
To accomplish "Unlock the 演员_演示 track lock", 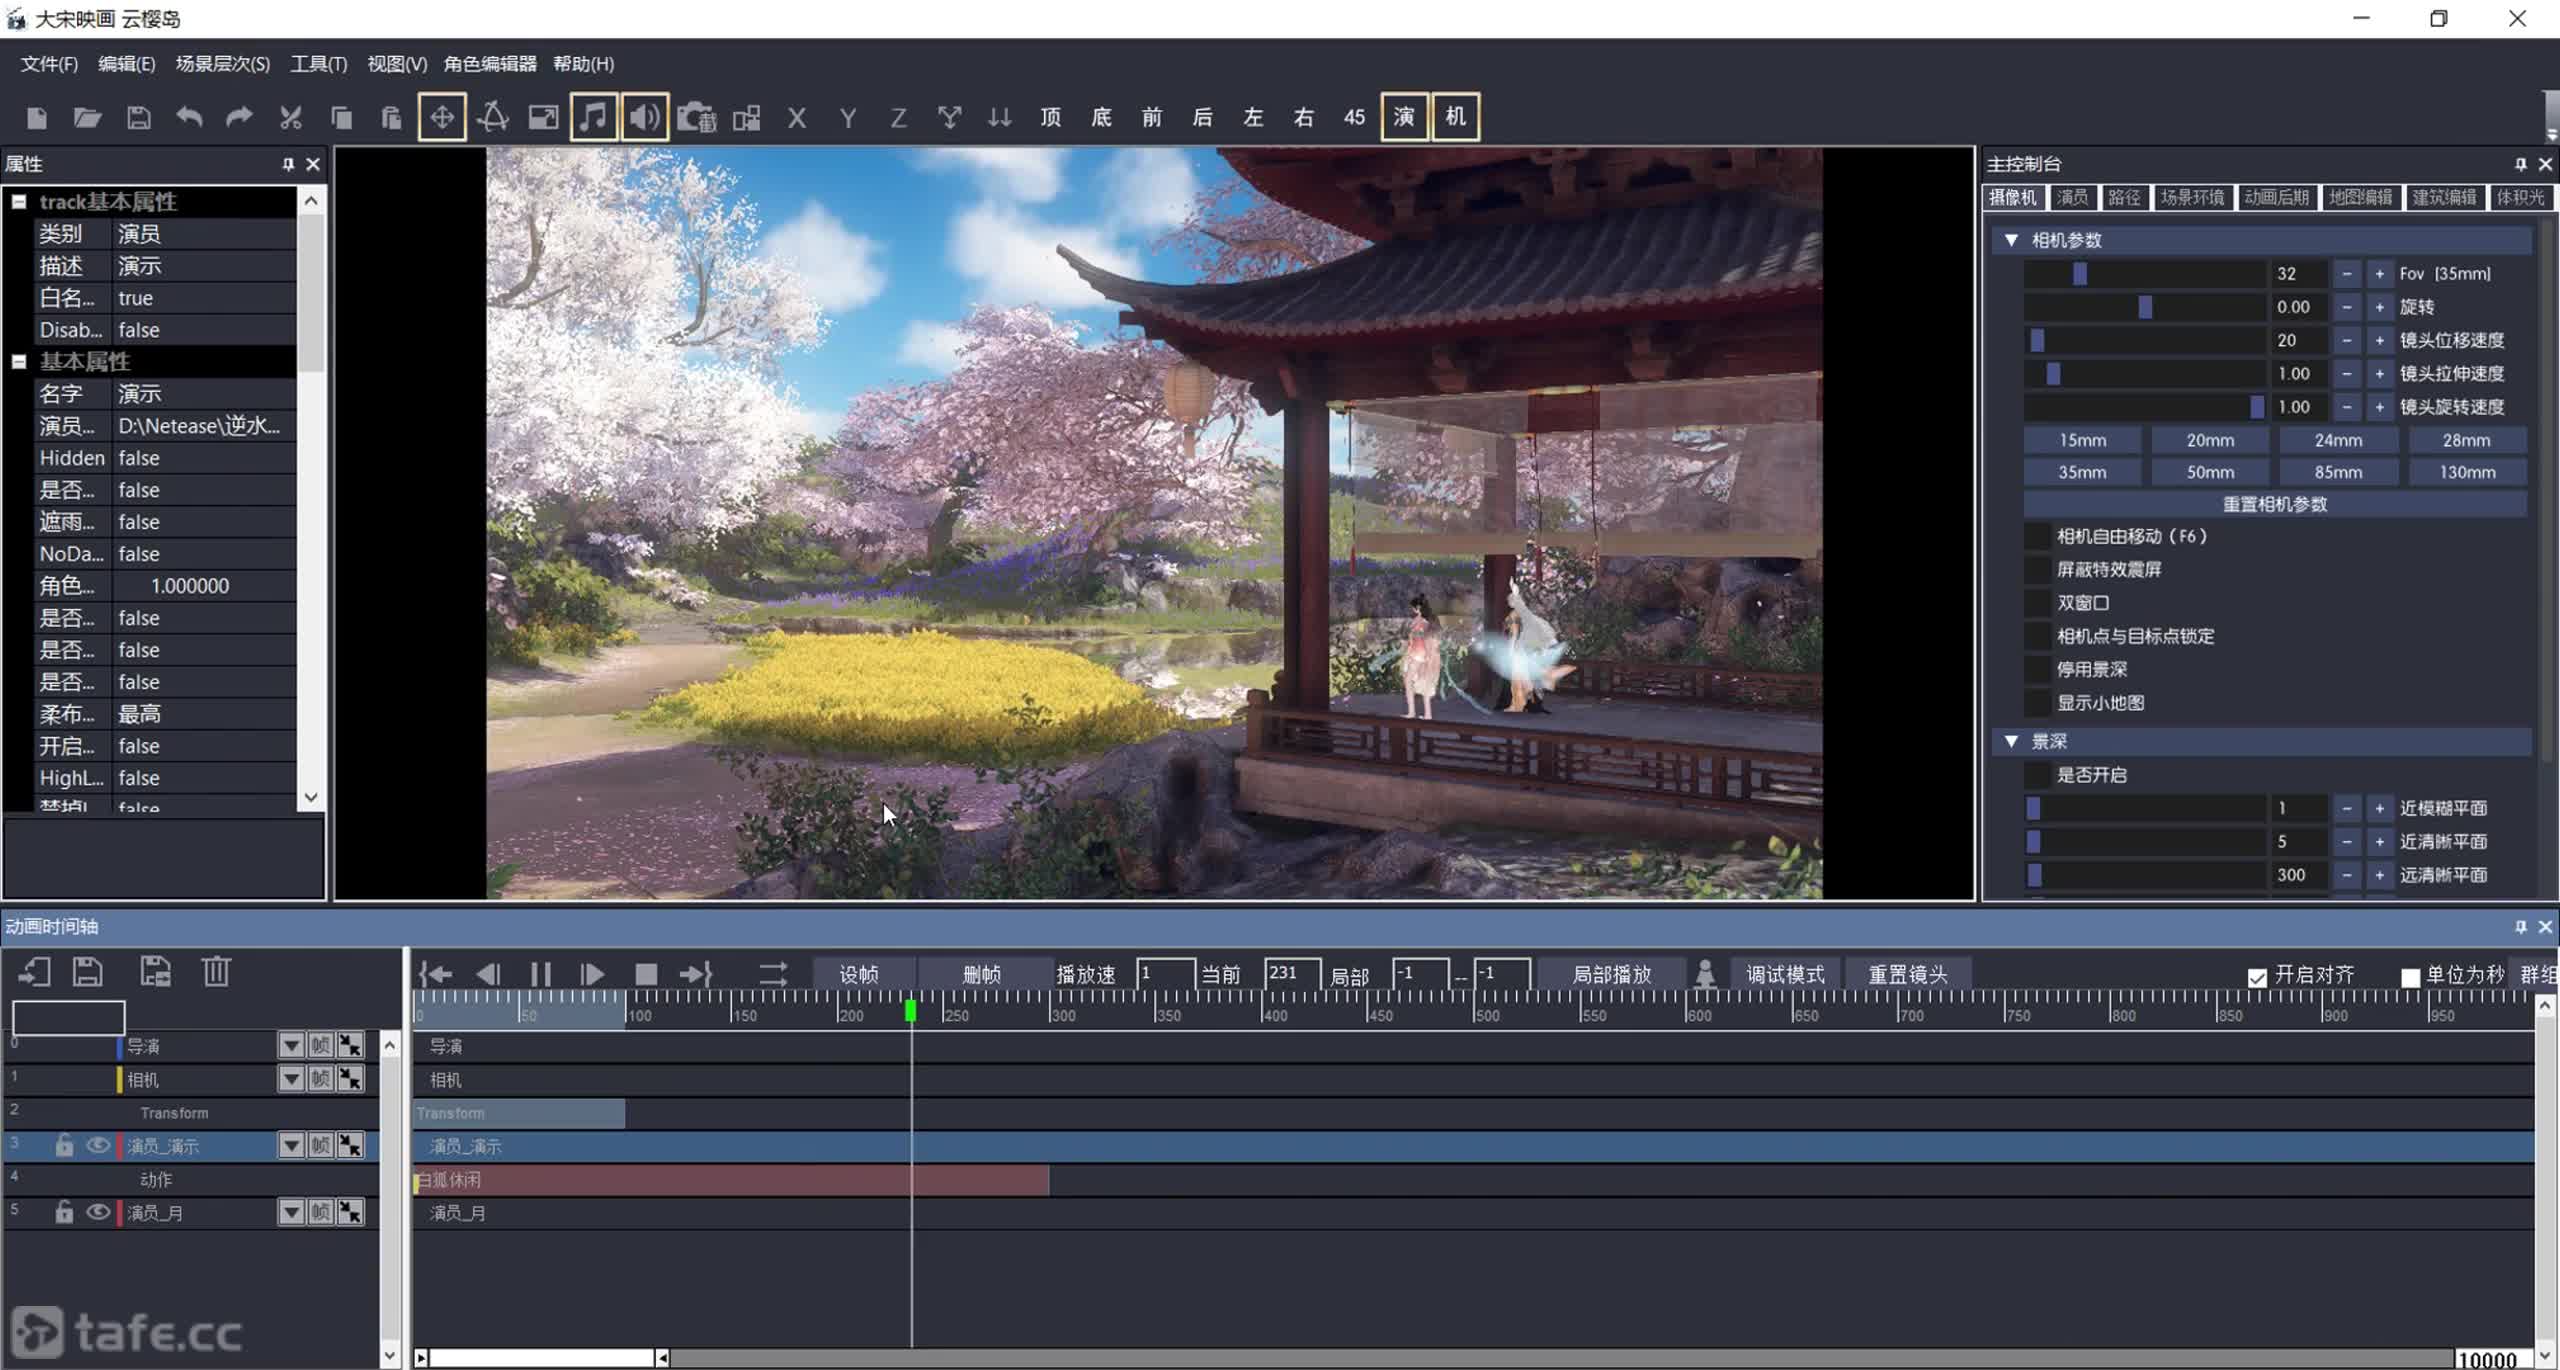I will 64,1145.
